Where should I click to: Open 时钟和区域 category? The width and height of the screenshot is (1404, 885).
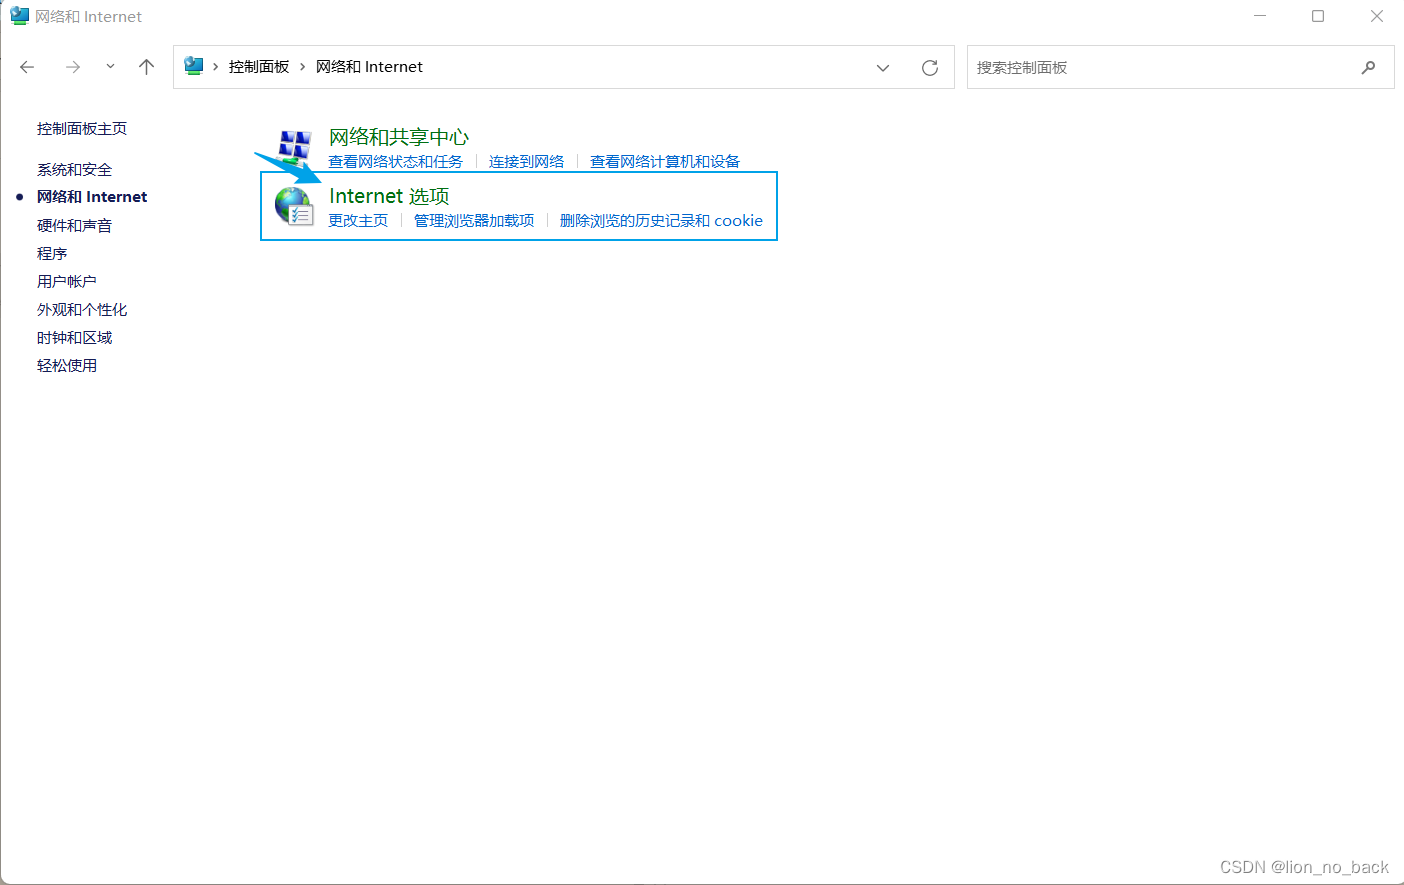point(74,338)
